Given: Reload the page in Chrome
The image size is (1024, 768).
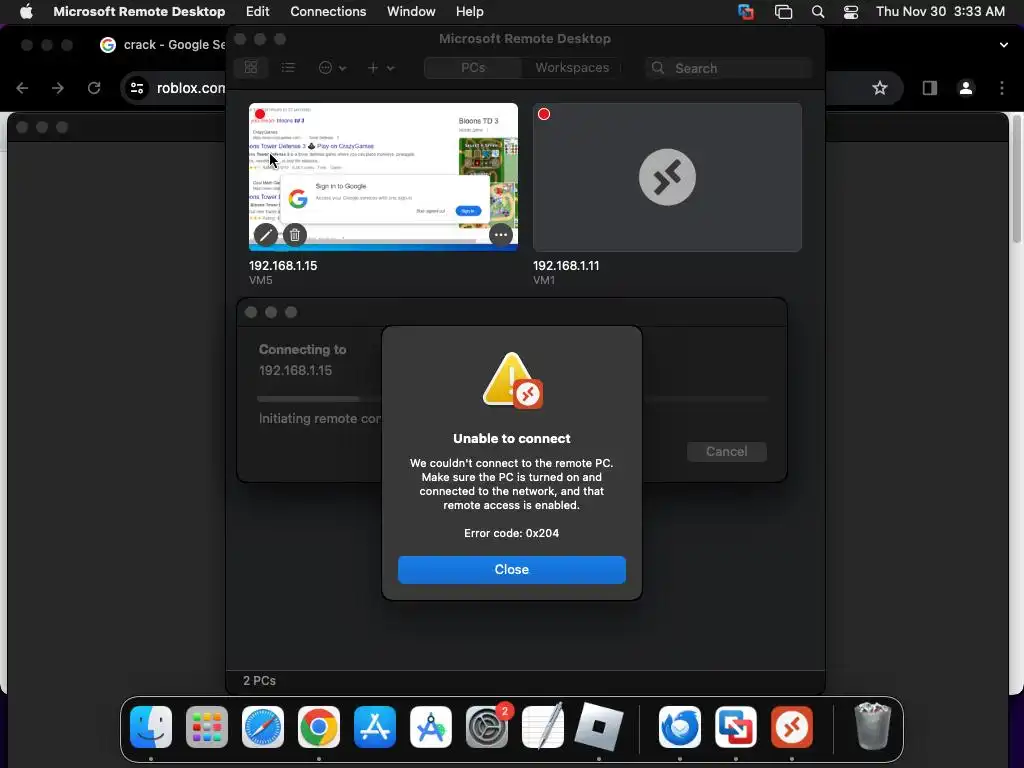Looking at the screenshot, I should (94, 88).
